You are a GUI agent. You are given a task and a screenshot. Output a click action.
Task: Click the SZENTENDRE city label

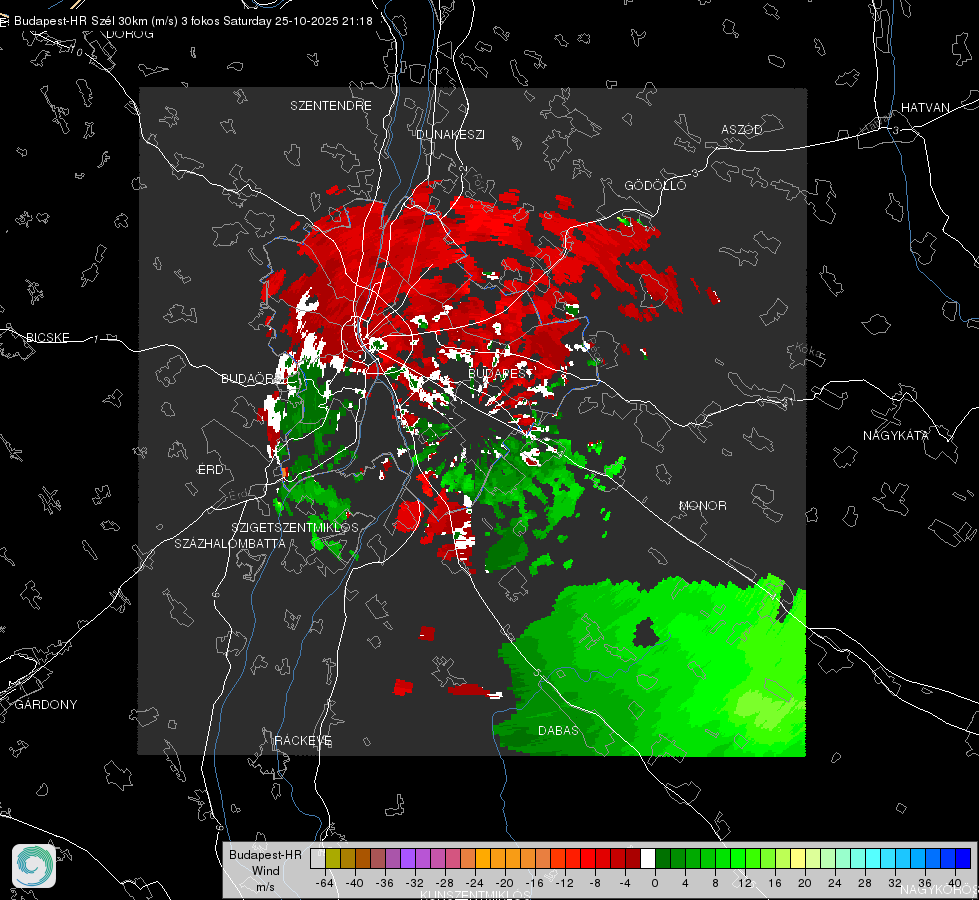pyautogui.click(x=331, y=106)
